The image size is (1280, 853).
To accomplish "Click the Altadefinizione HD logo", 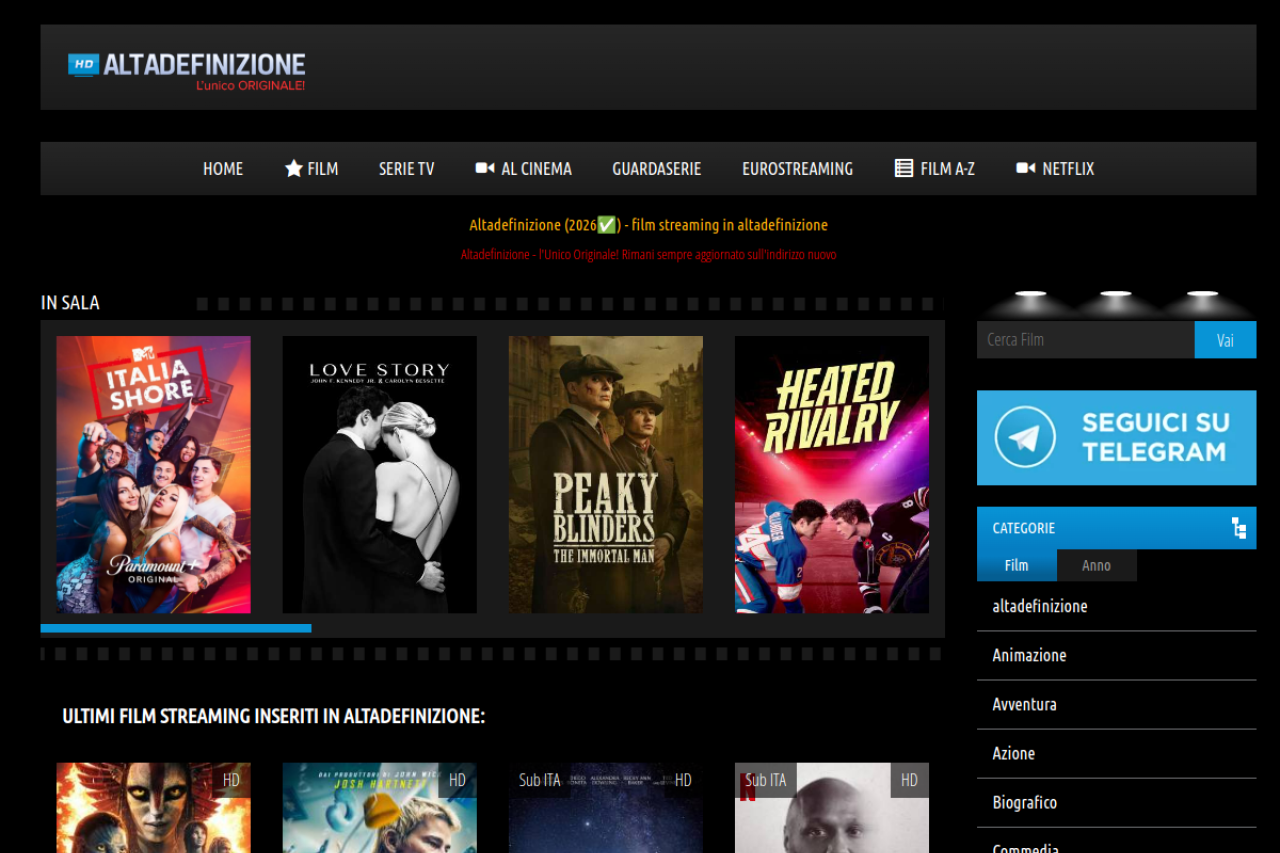I will coord(187,69).
